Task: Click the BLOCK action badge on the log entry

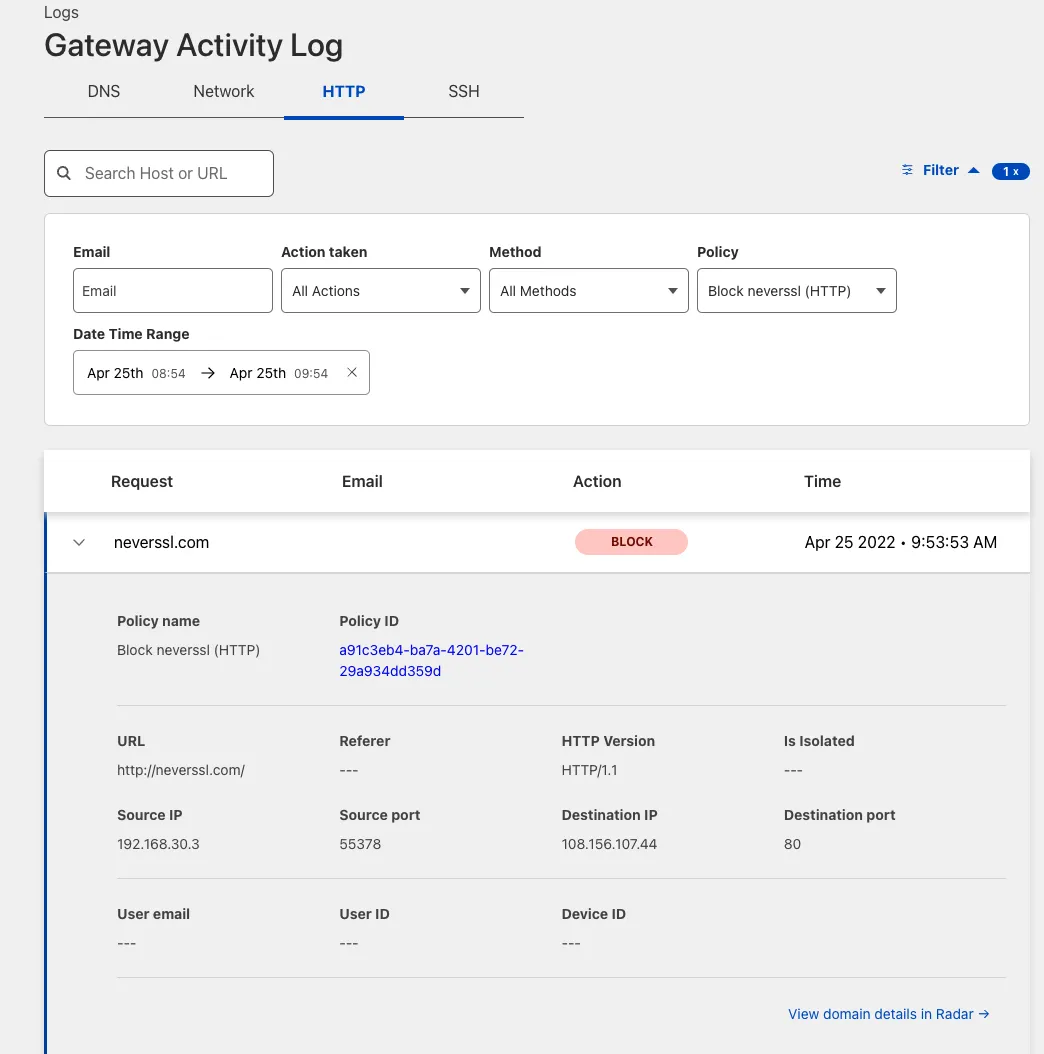Action: [x=631, y=541]
